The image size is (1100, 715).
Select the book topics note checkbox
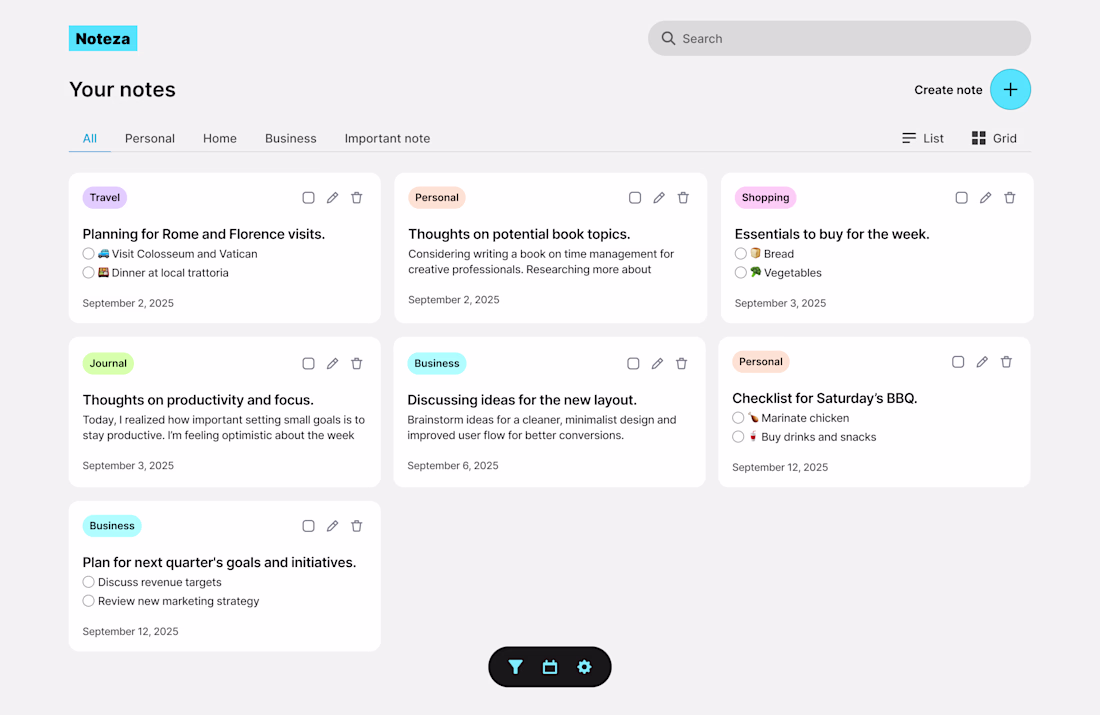[635, 198]
